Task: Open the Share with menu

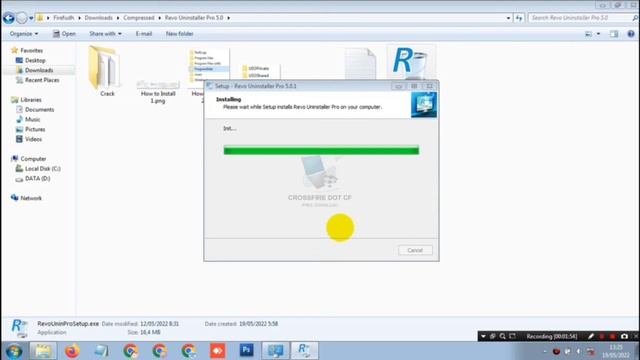Action: click(x=105, y=34)
